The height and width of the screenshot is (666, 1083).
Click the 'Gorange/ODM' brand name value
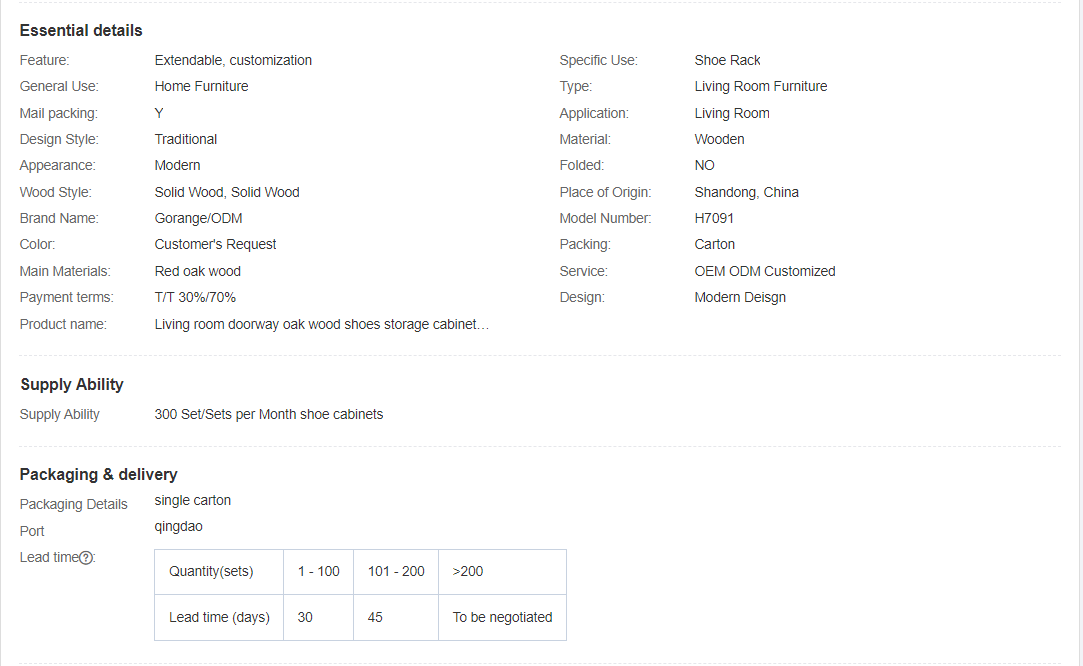point(198,218)
